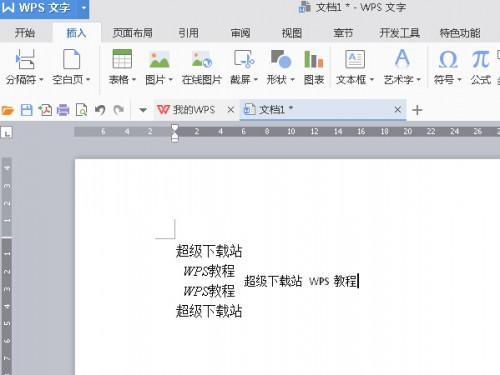Click the save disk icon
Viewport: 500px width, 375px height.
tap(27, 110)
